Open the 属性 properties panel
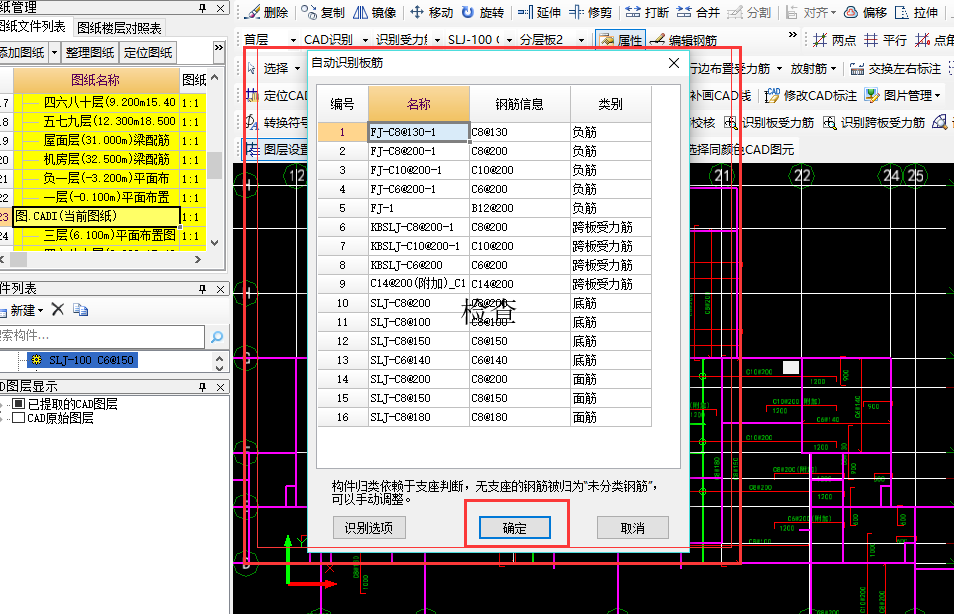 621,40
